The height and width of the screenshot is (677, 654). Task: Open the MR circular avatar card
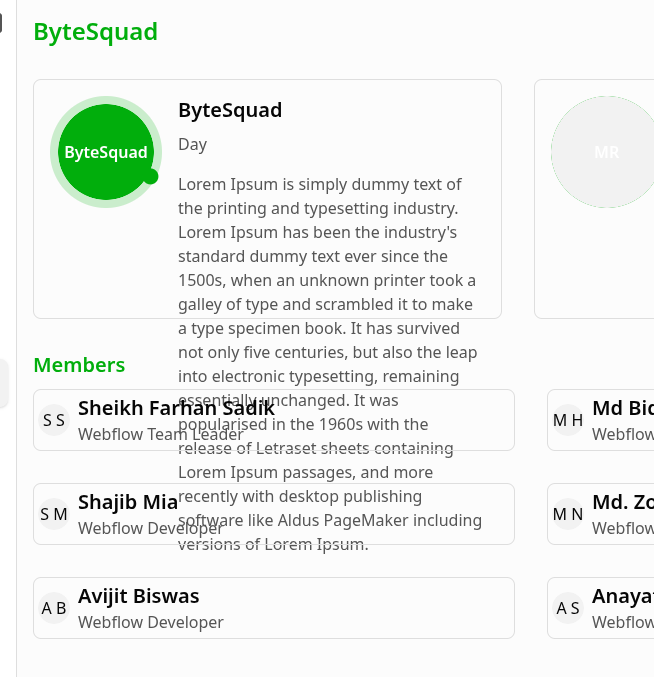pos(606,152)
